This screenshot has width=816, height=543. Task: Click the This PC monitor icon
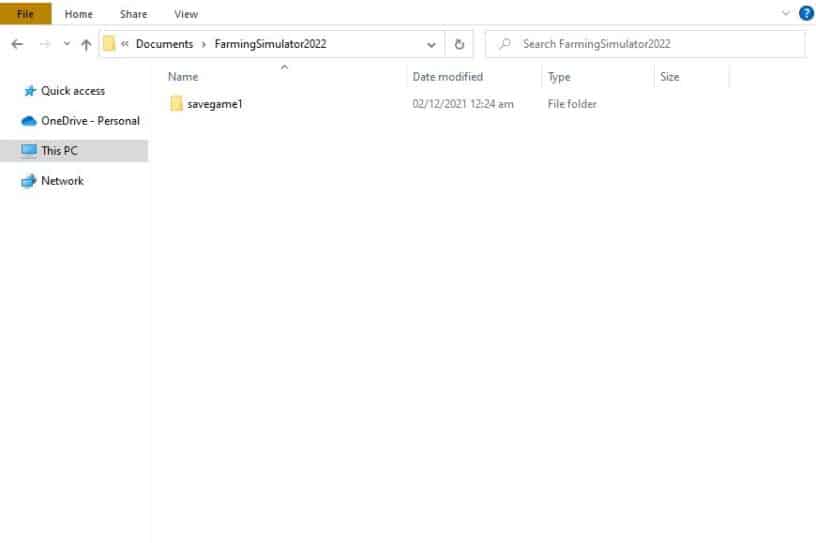pyautogui.click(x=29, y=150)
